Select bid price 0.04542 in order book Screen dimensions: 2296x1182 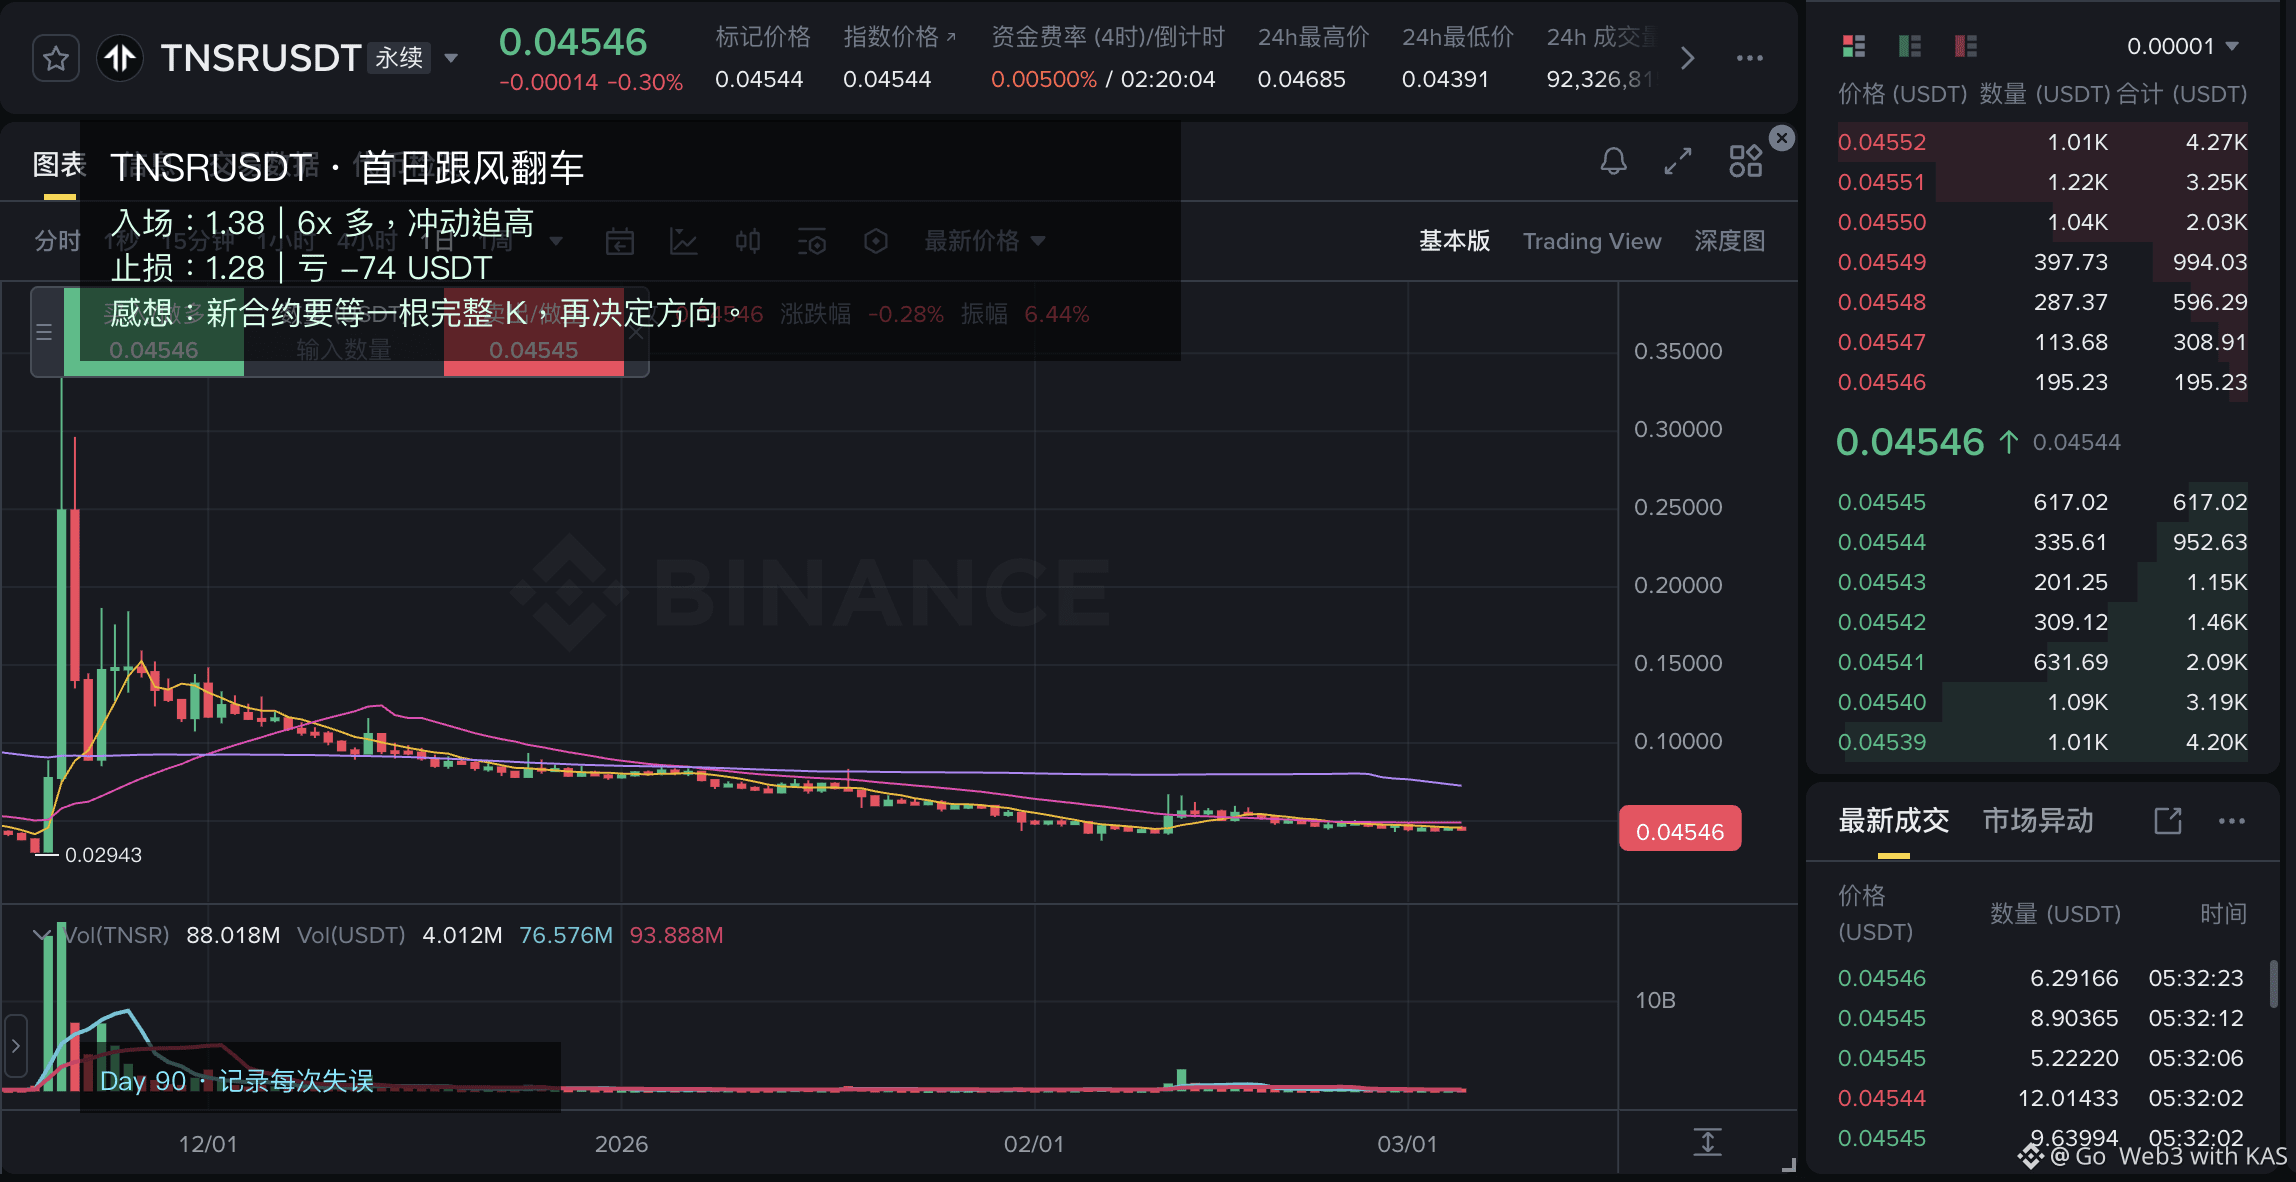click(1881, 622)
